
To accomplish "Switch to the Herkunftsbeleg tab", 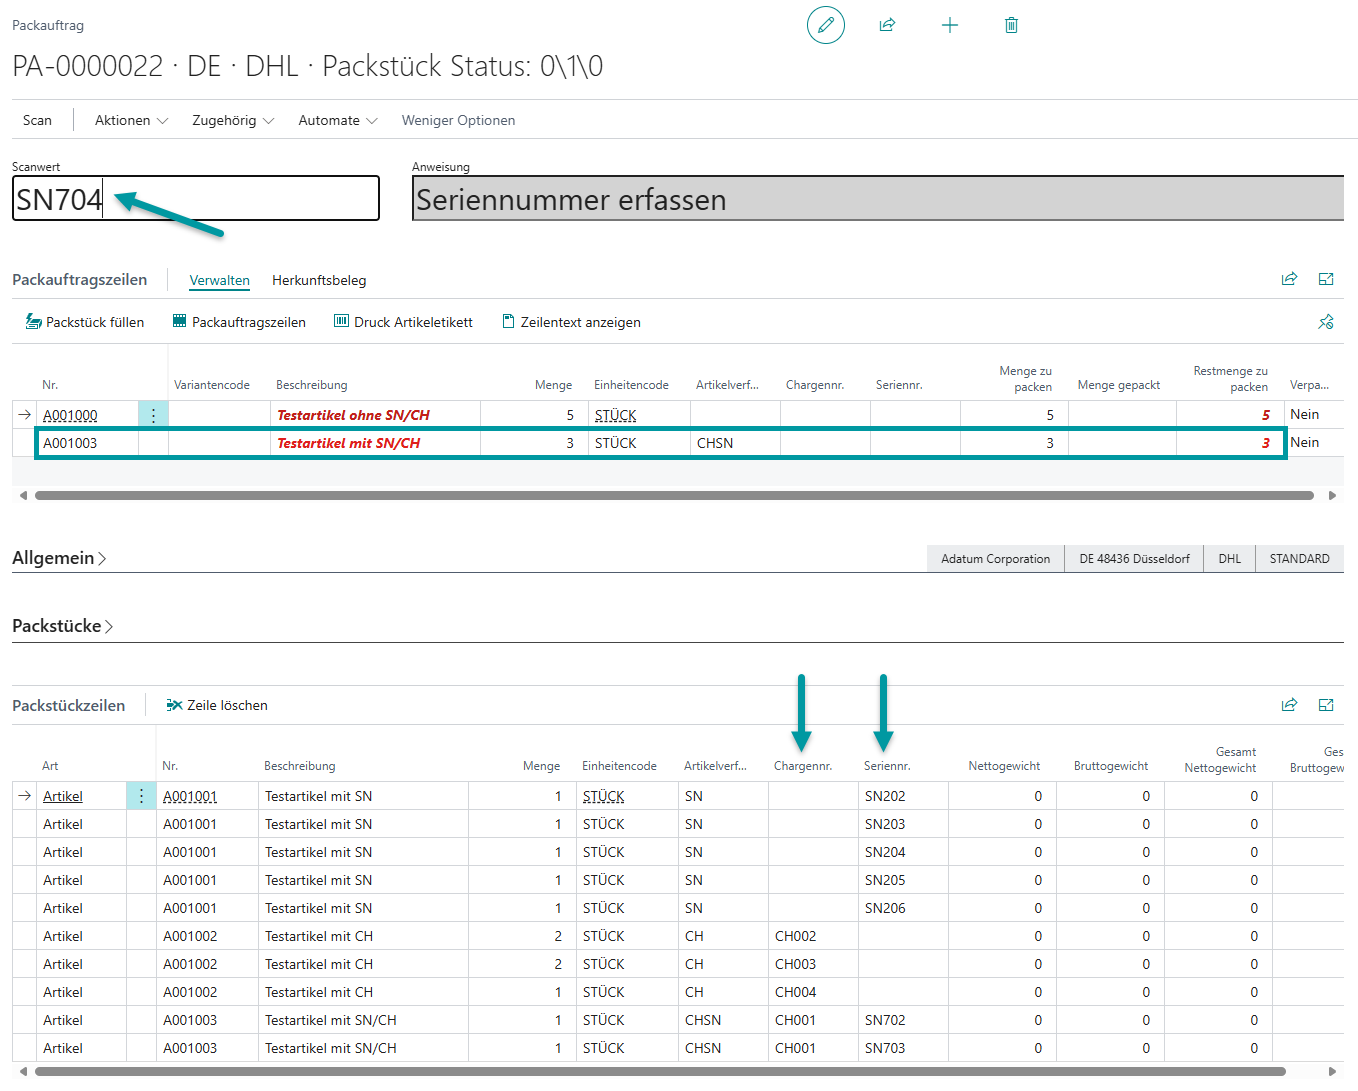I will click(x=319, y=280).
